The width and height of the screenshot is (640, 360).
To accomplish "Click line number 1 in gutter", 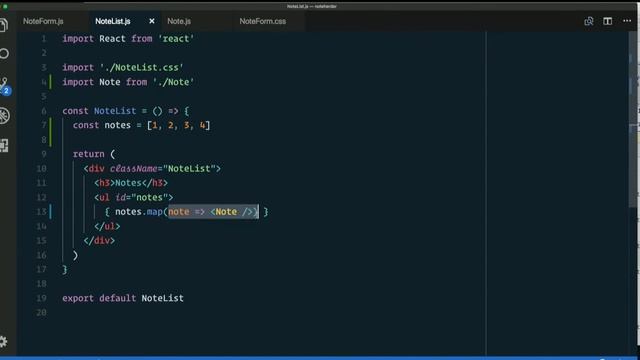I will 44,39.
